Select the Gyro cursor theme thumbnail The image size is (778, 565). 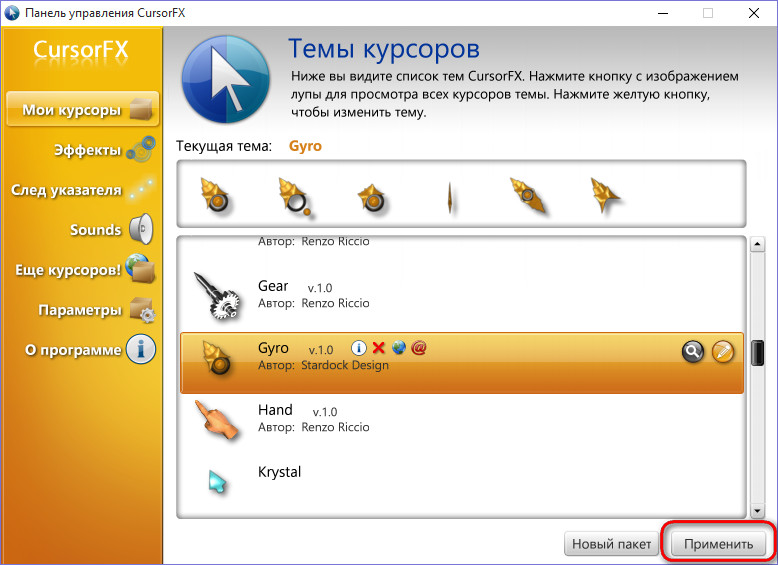click(217, 358)
